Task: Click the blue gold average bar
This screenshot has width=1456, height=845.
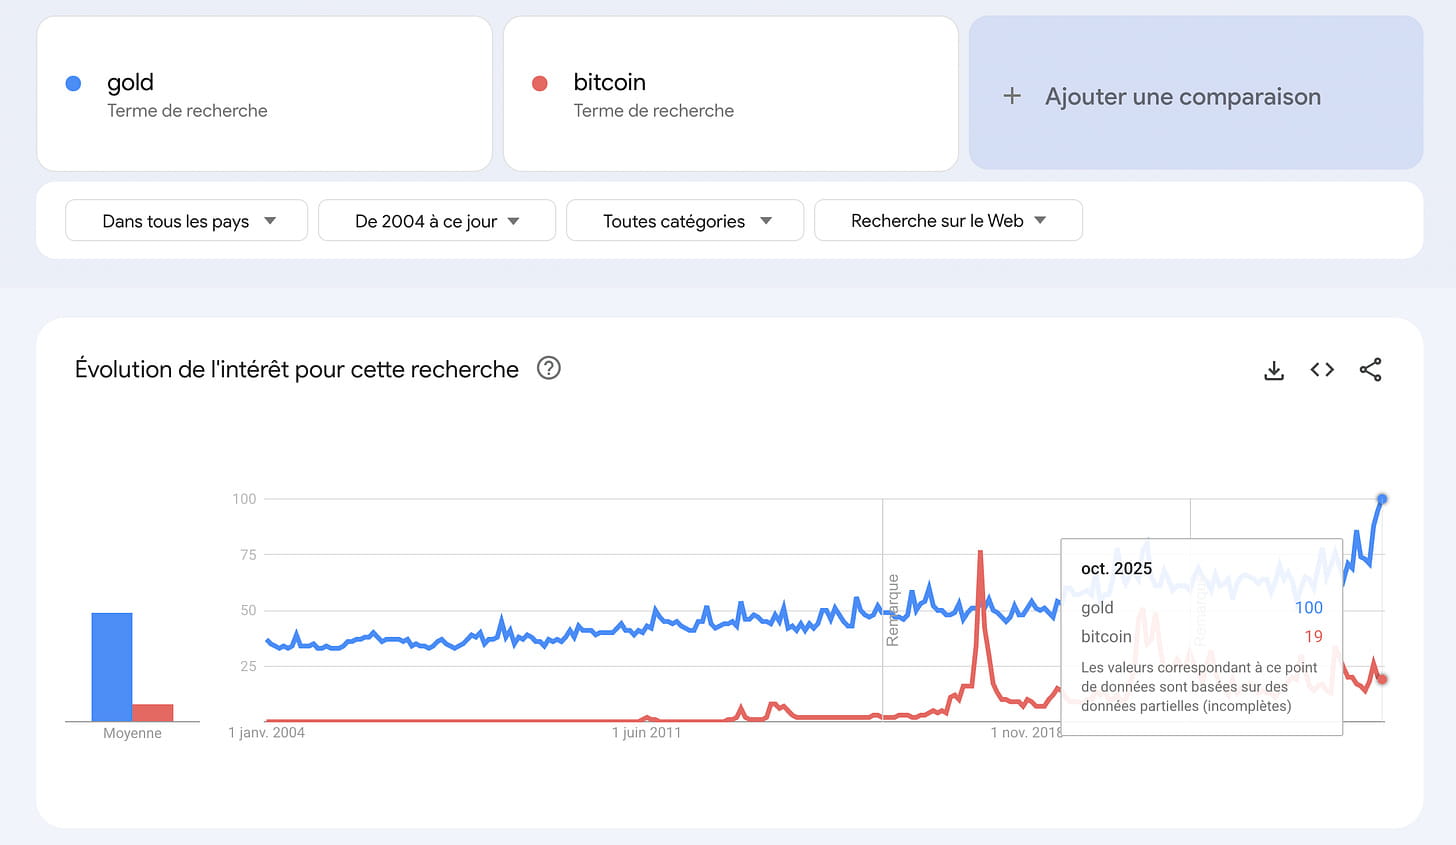Action: click(x=112, y=666)
